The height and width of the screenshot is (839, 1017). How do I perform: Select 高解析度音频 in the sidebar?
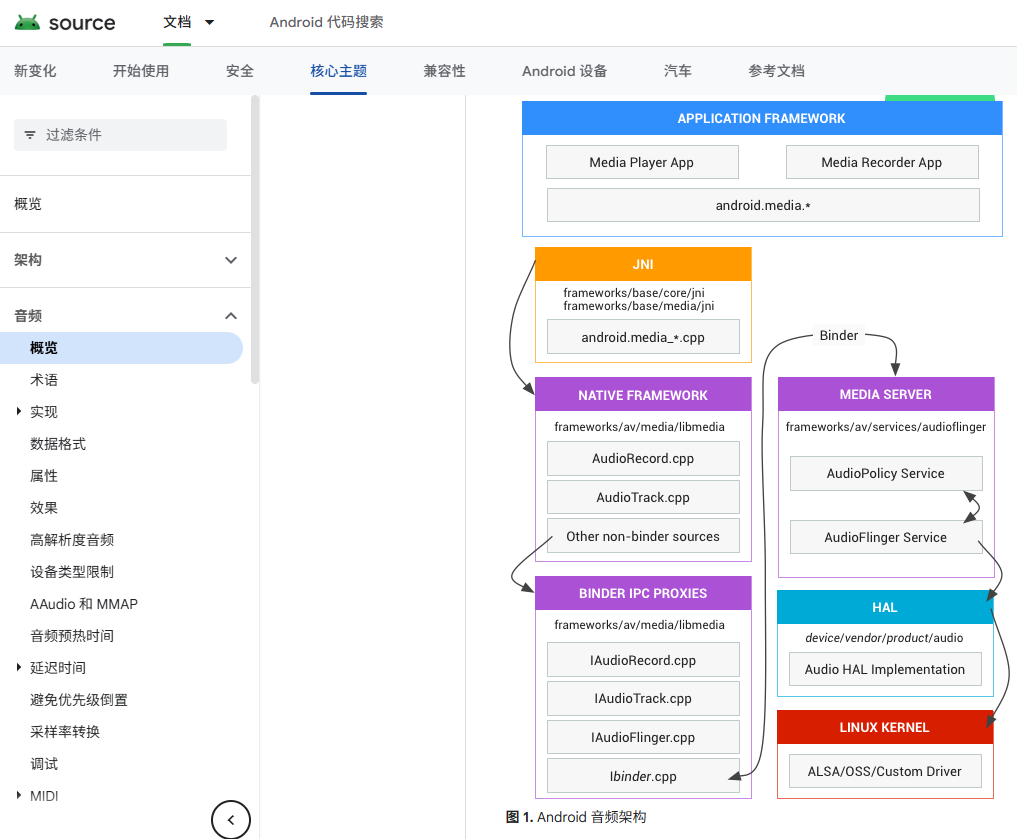[x=72, y=540]
